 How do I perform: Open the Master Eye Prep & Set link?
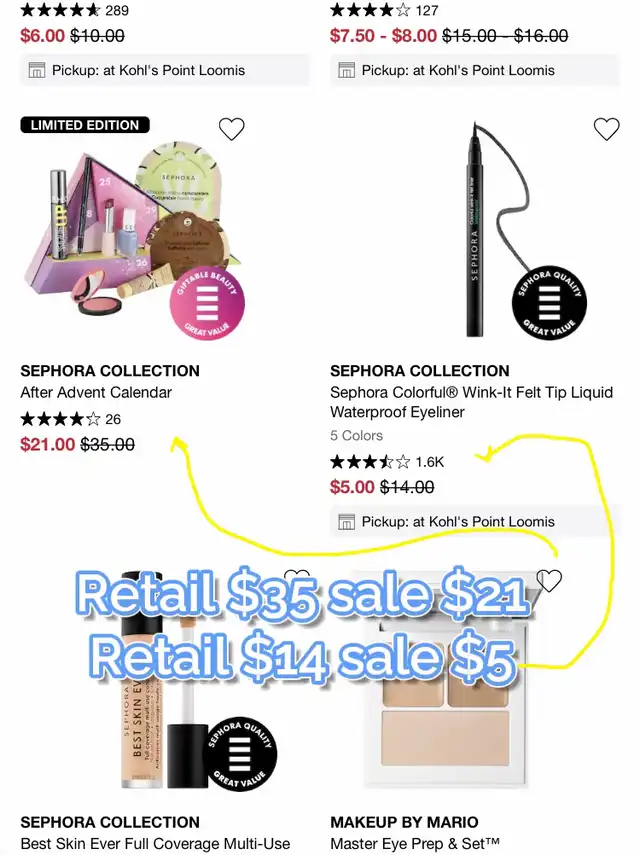[415, 844]
